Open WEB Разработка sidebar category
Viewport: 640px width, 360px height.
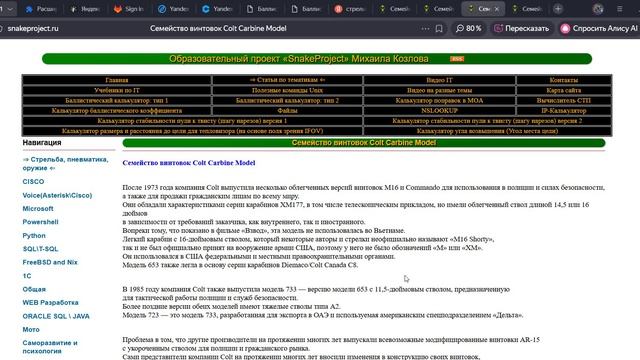pyautogui.click(x=50, y=303)
